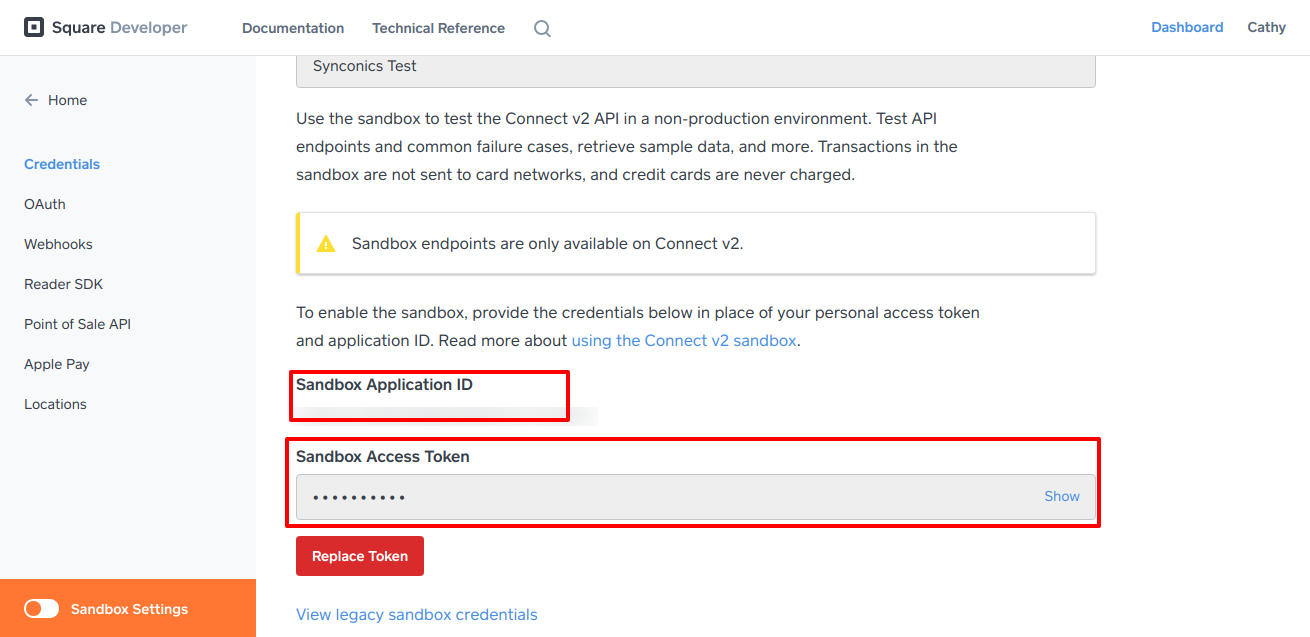Show the Sandbox Access Token
This screenshot has height=637, width=1310.
pos(1061,496)
